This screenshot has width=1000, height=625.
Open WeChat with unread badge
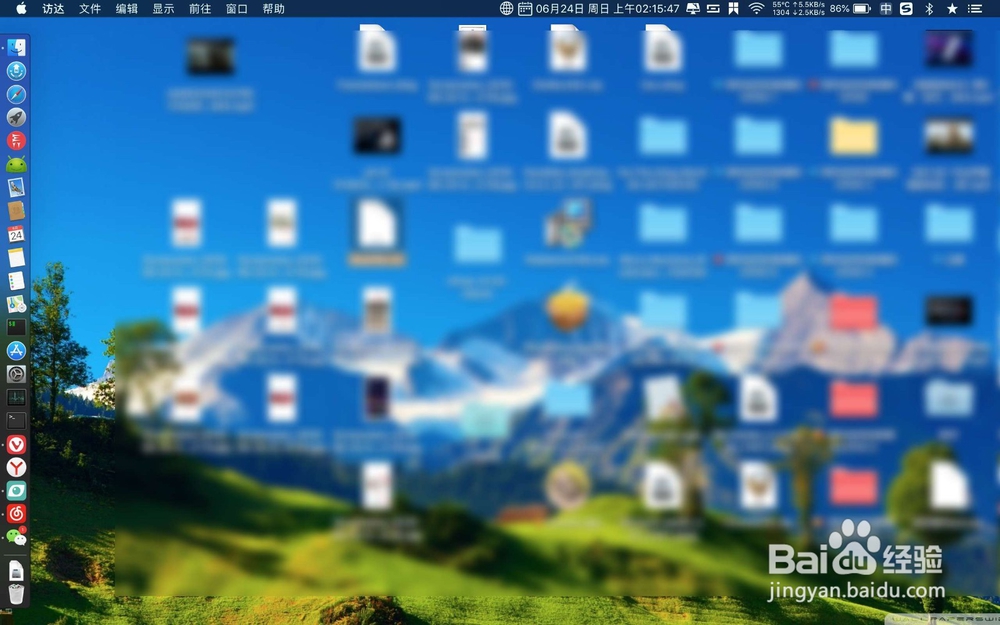tap(16, 536)
